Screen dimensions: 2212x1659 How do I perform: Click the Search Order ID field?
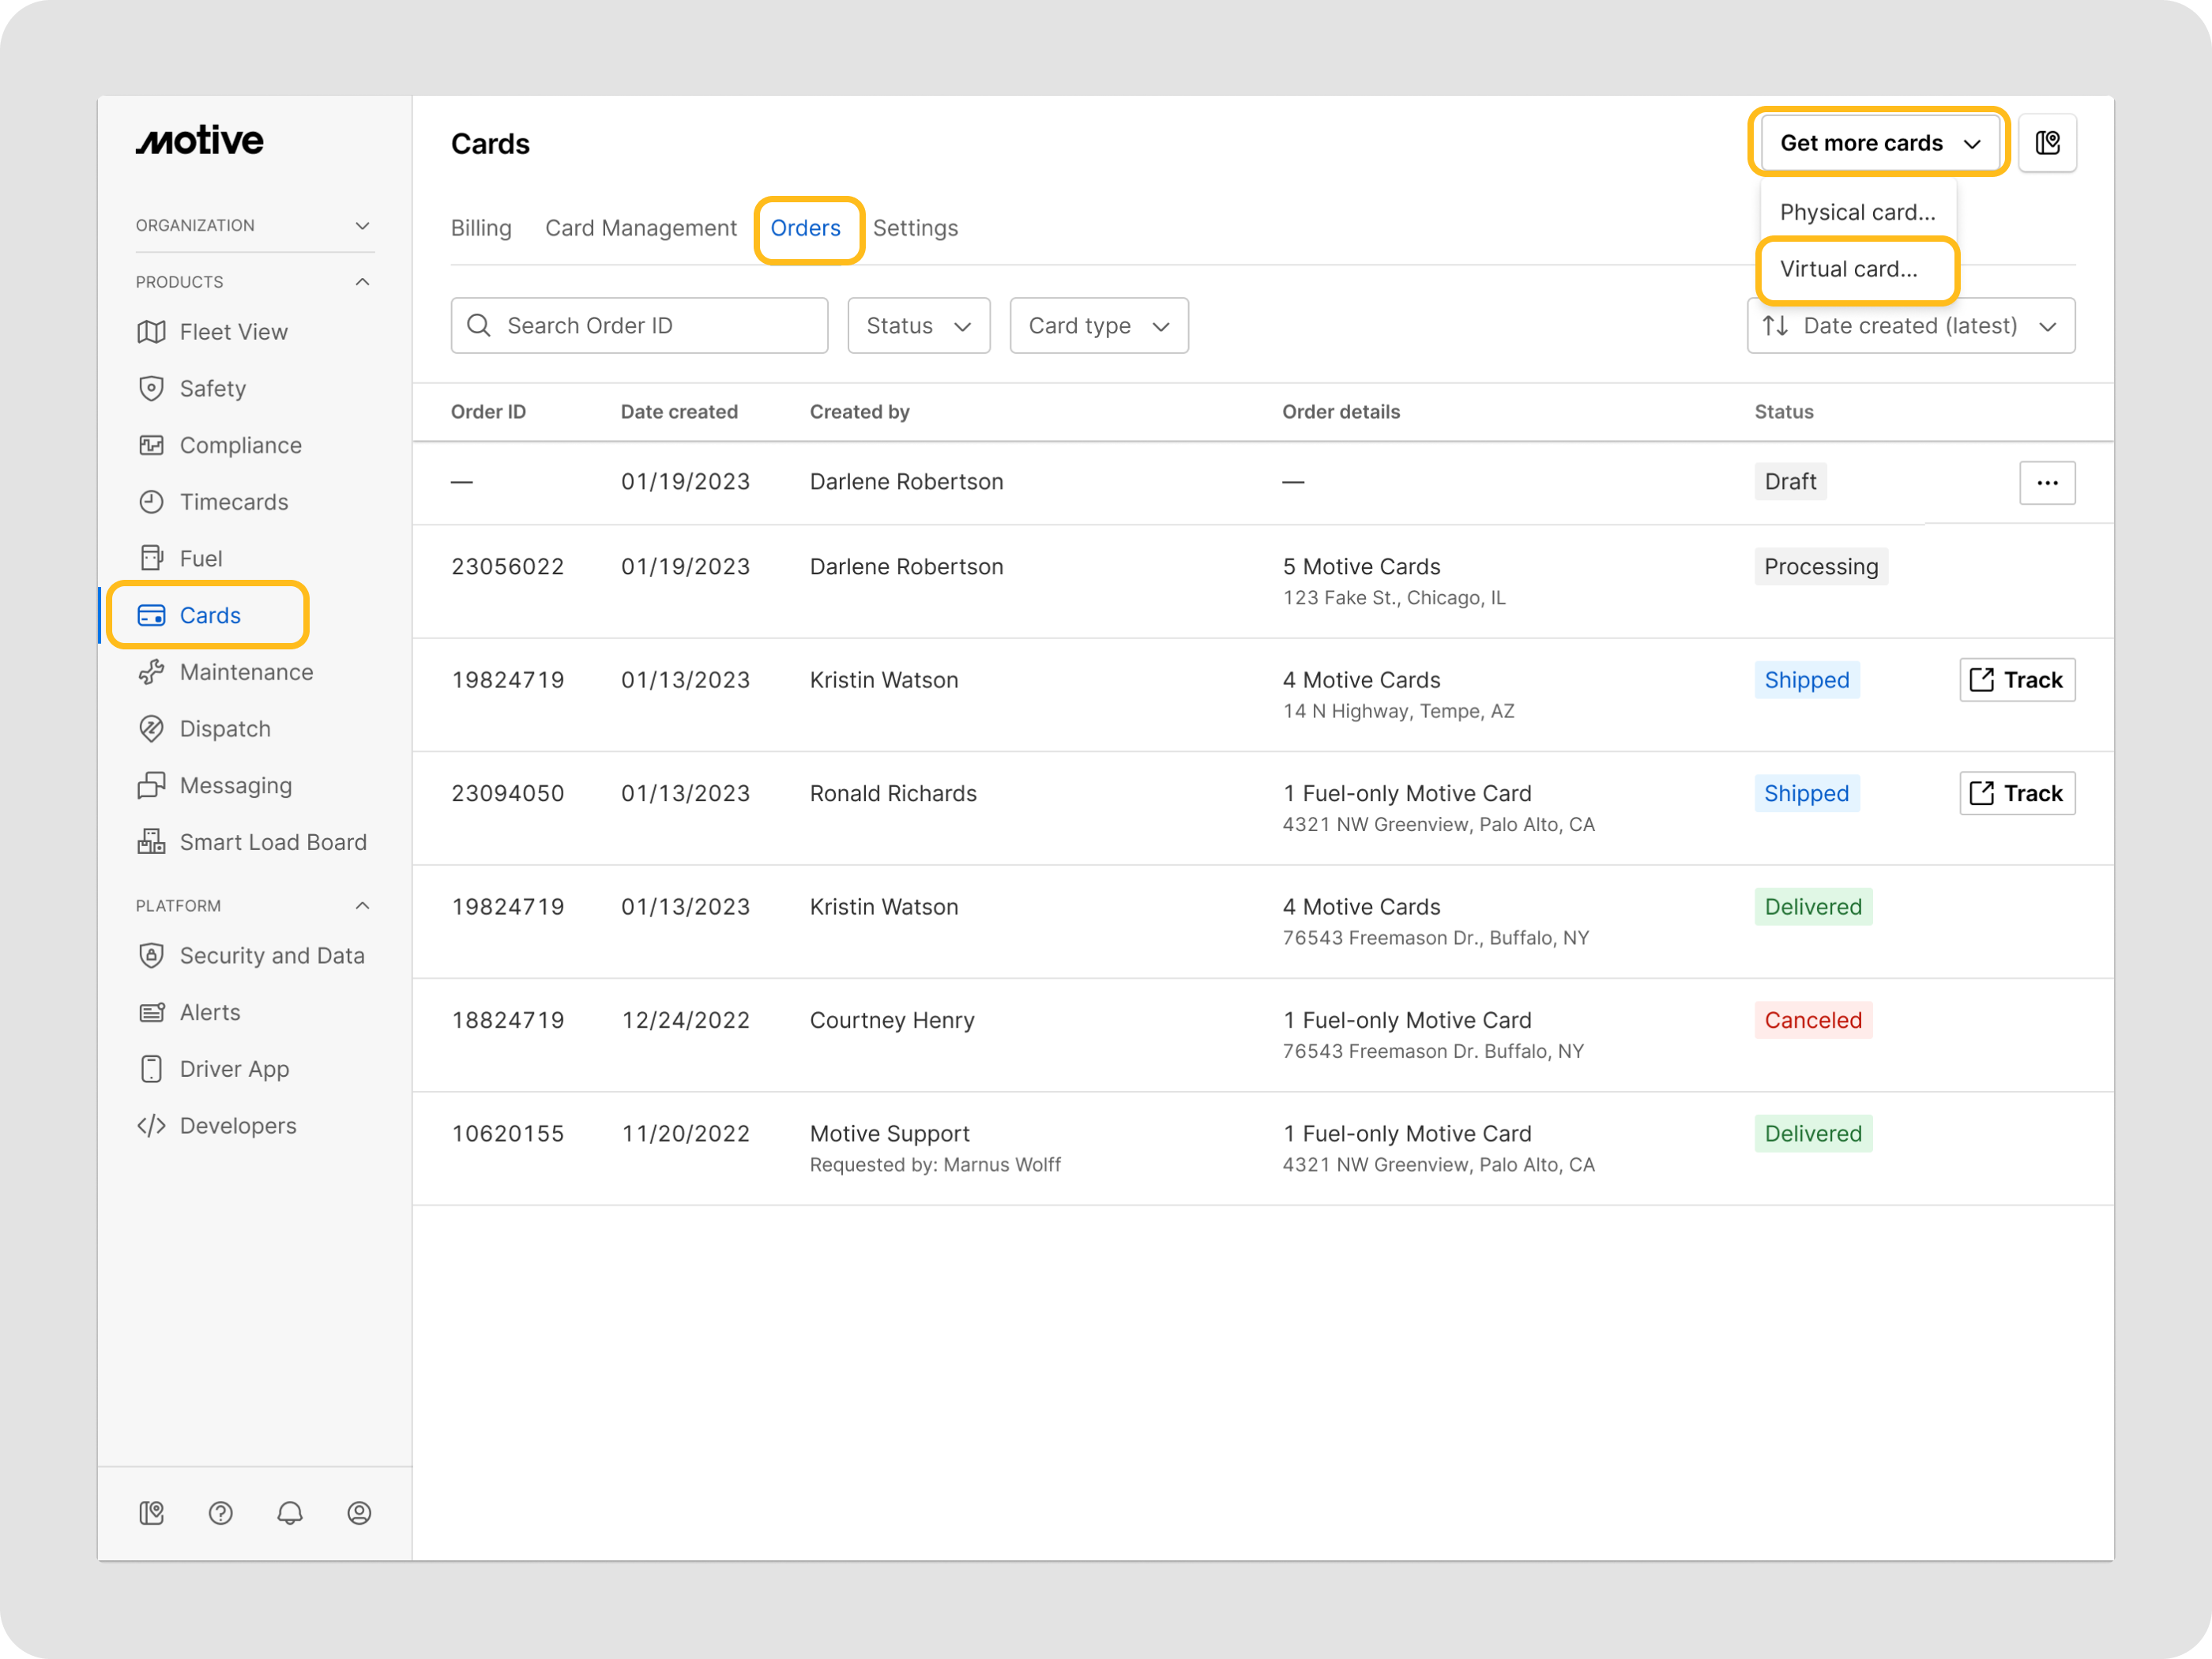640,326
